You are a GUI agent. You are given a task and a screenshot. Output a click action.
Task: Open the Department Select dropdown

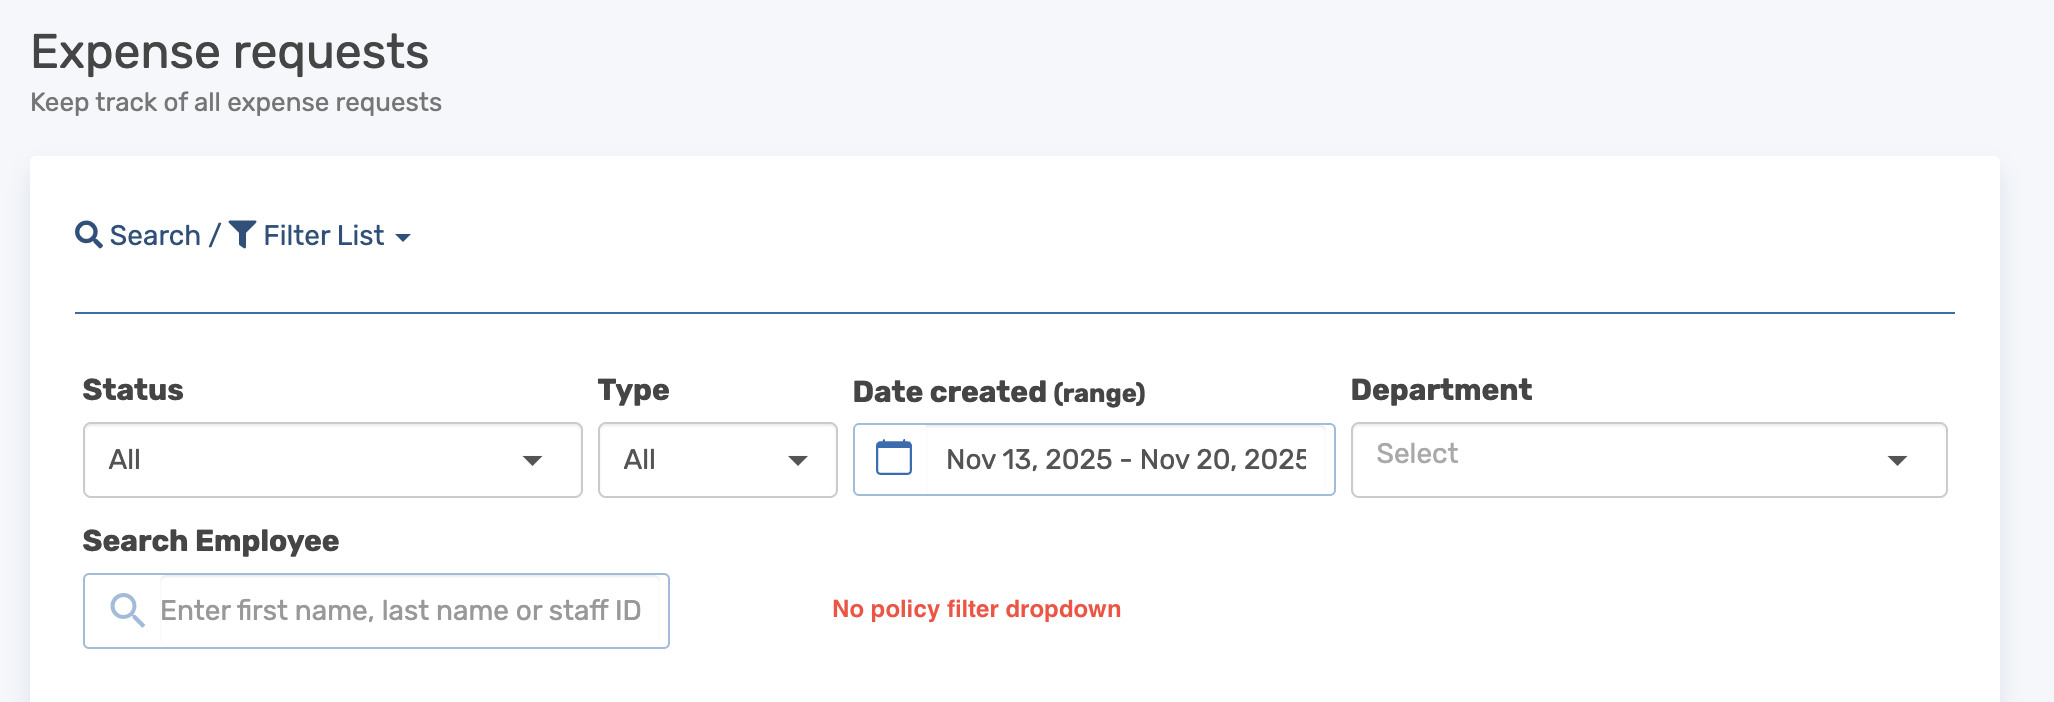point(1620,459)
